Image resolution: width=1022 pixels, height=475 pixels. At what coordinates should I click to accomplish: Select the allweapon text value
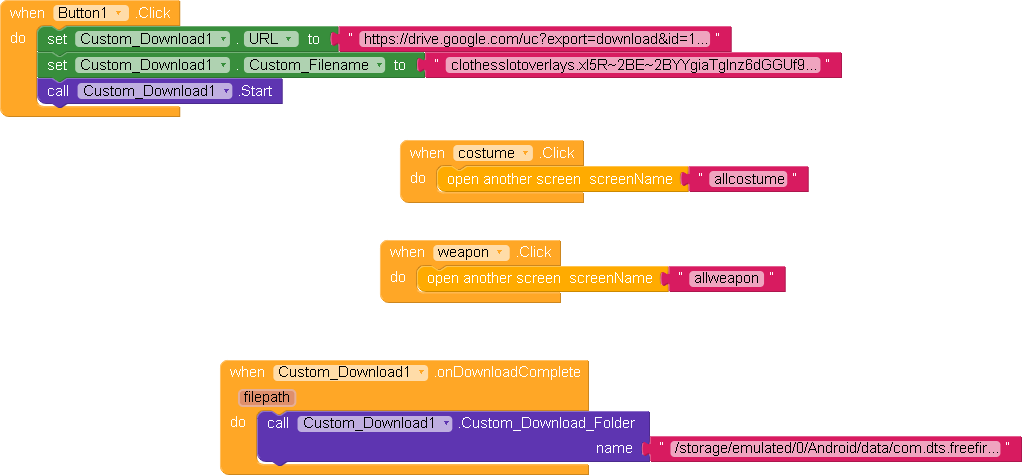(x=727, y=278)
